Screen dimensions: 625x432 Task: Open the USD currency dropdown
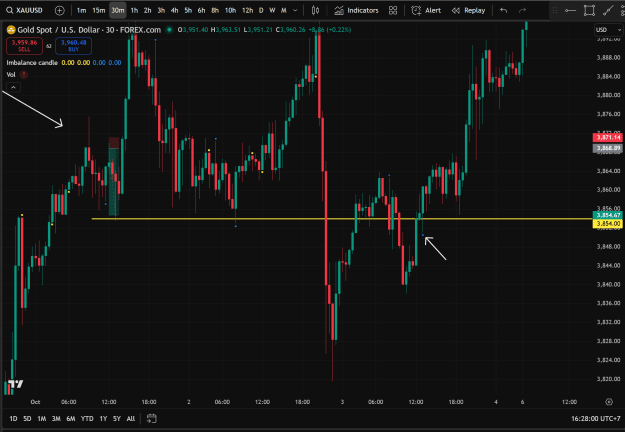(608, 30)
